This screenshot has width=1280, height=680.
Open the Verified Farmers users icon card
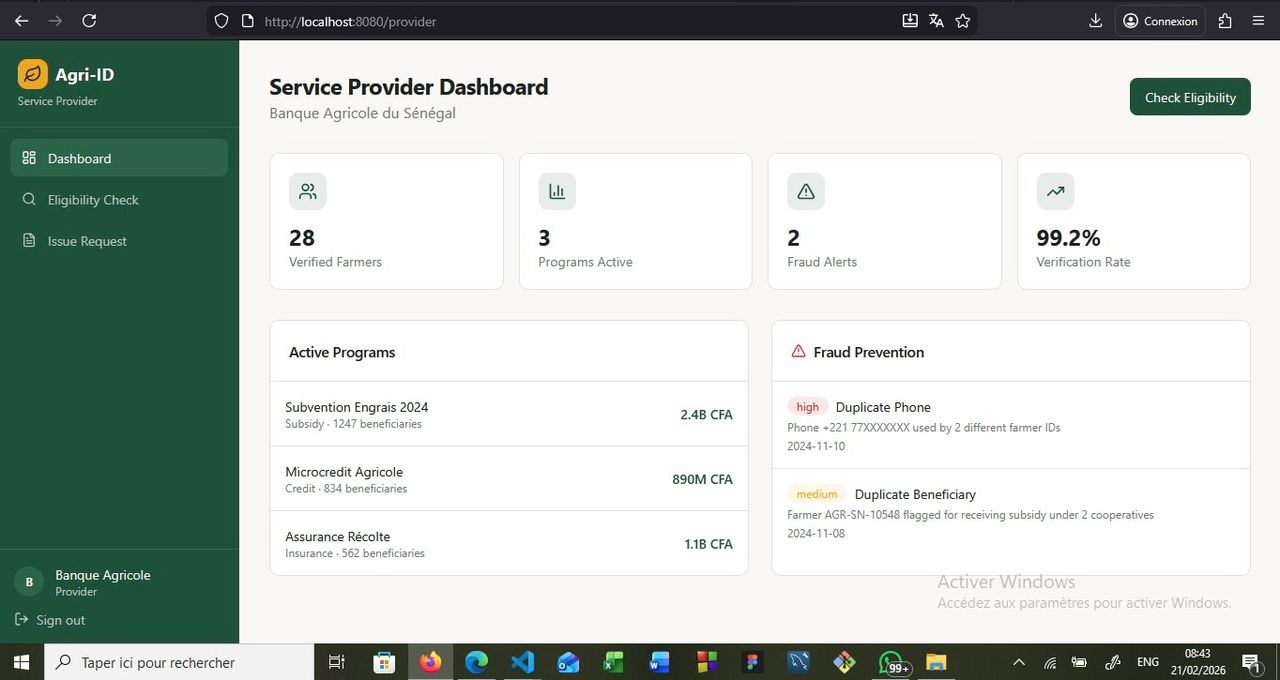pos(308,191)
